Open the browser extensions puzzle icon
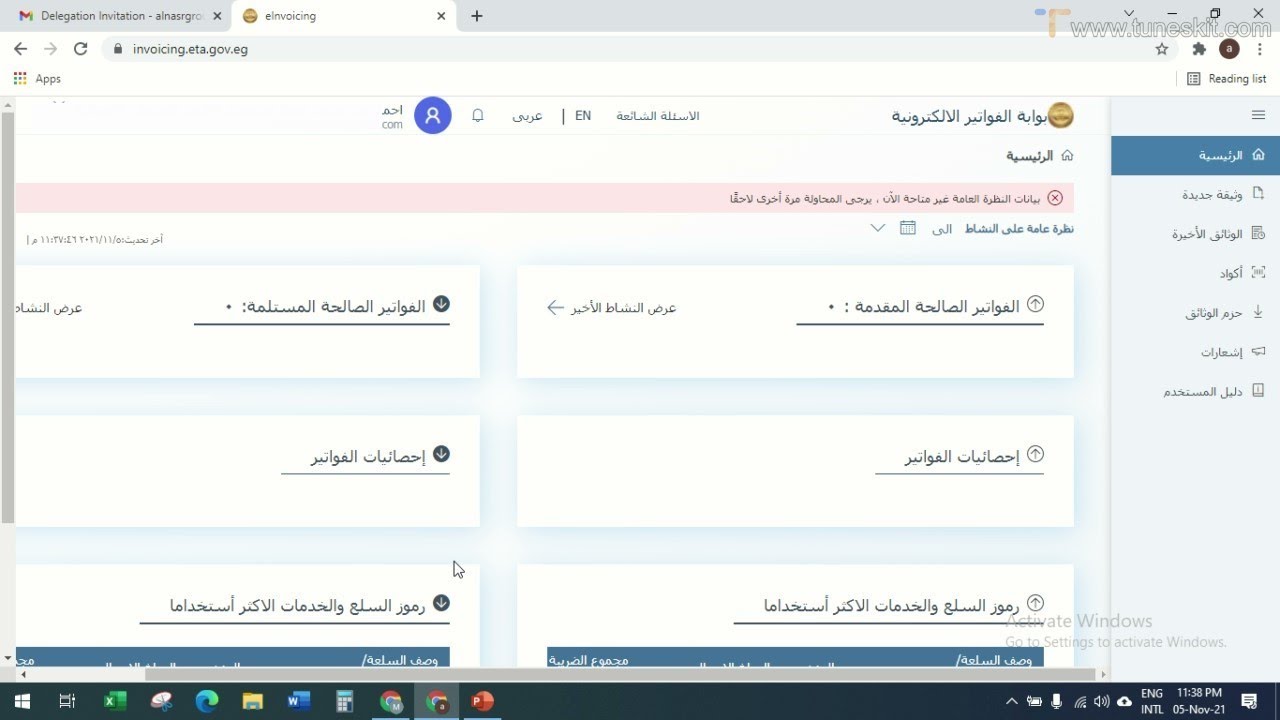Viewport: 1280px width, 720px height. click(x=1199, y=49)
